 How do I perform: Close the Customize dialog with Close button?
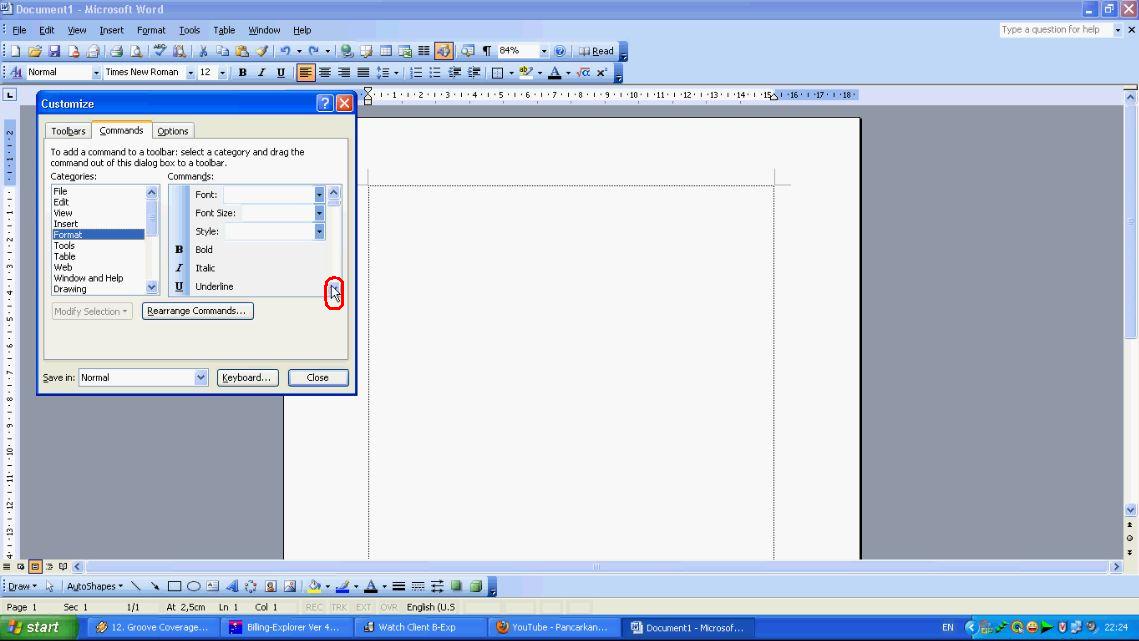(318, 377)
